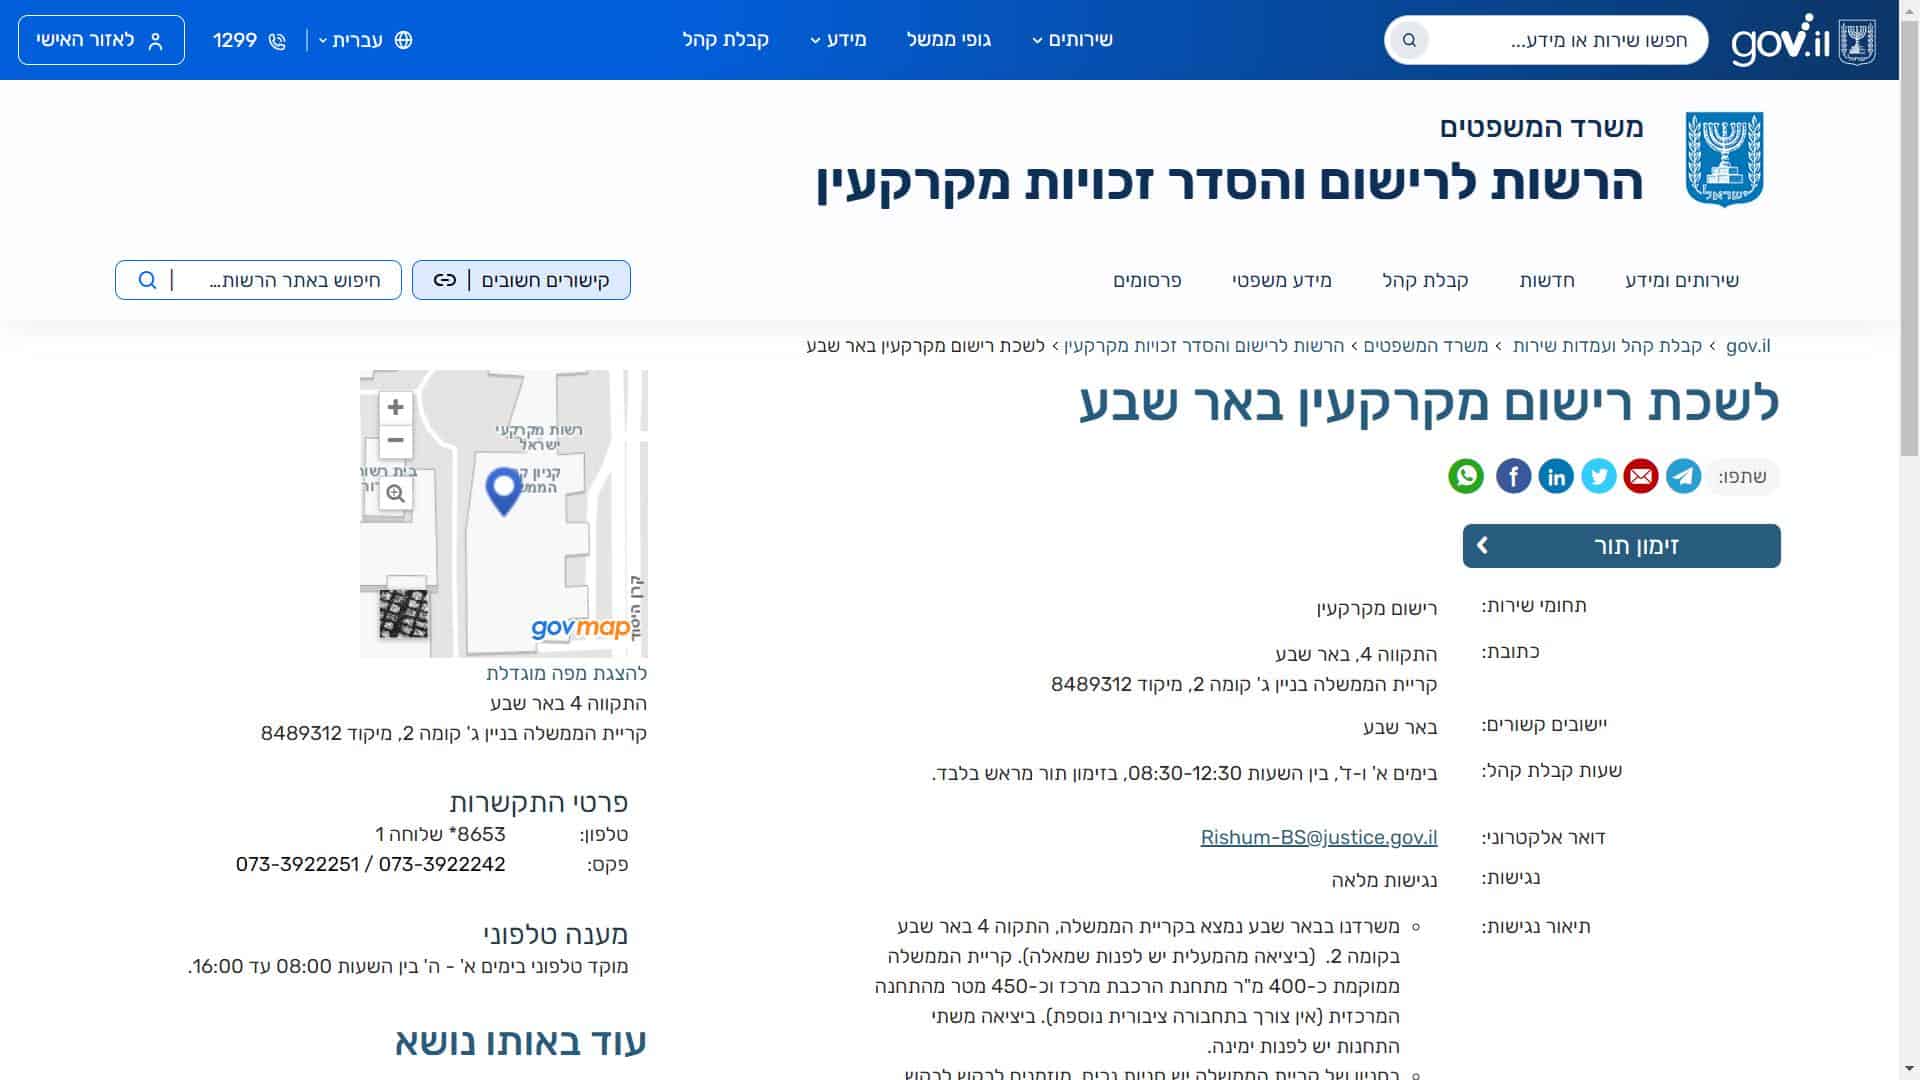Click the top gov.il search magnifier
This screenshot has width=1920, height=1080.
click(x=1409, y=40)
